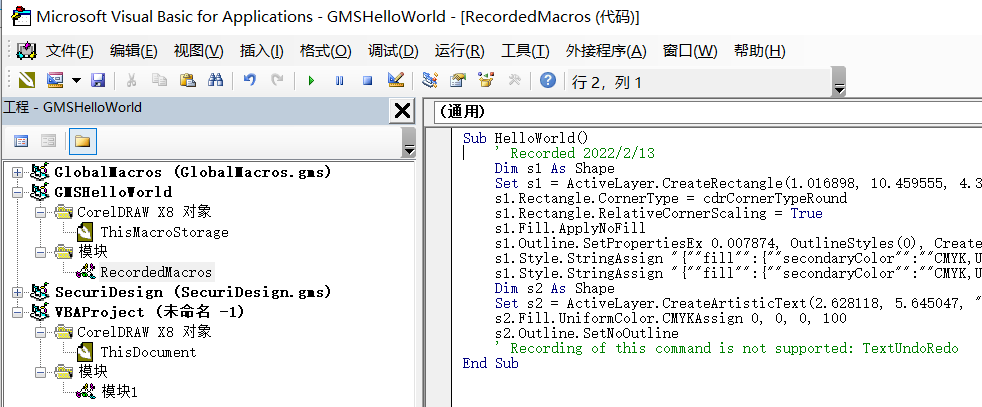The width and height of the screenshot is (982, 407).
Task: Click the Insert UserForm toolbar icon
Action: click(56, 80)
